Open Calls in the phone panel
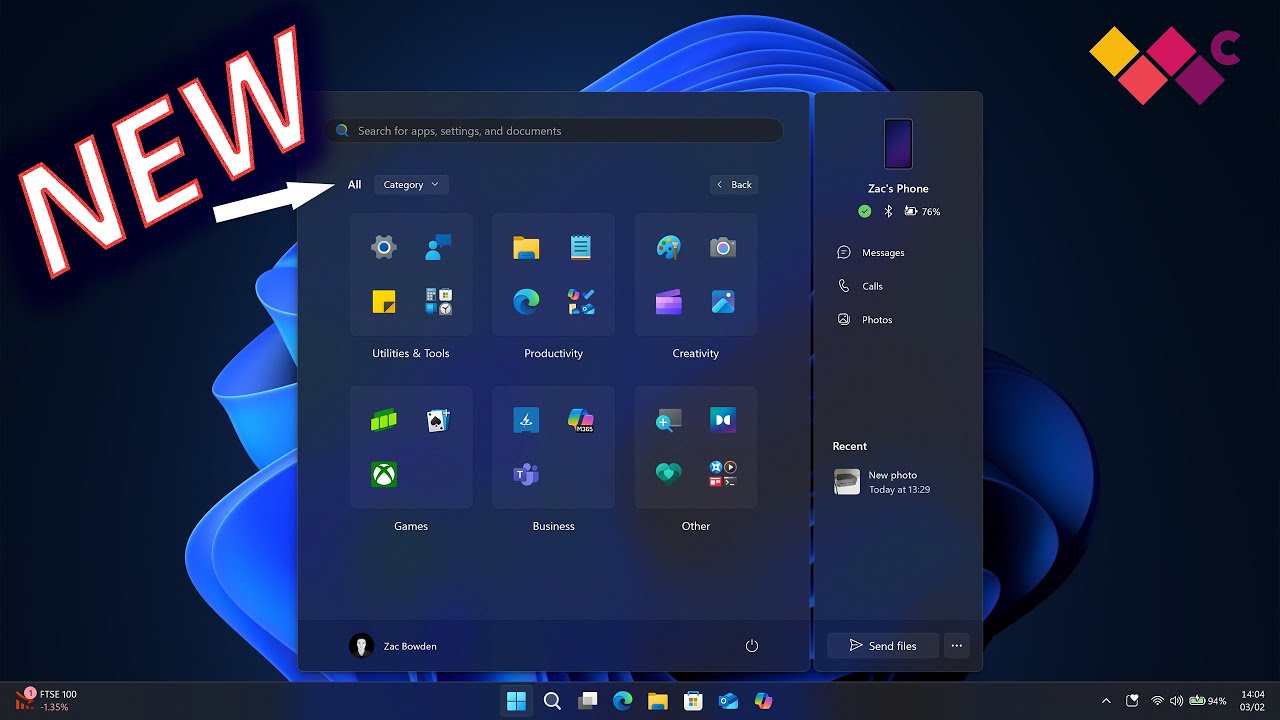 tap(872, 286)
